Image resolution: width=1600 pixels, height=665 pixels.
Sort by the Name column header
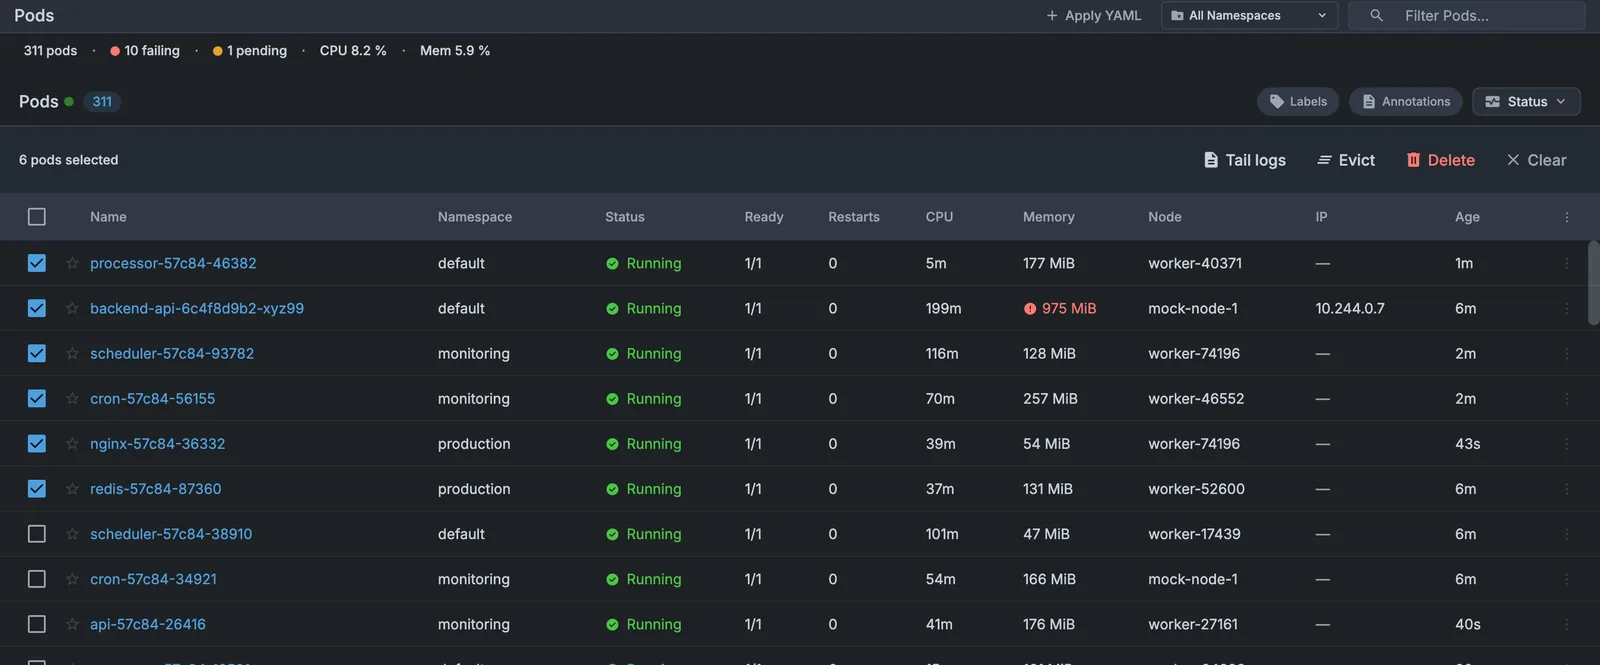click(108, 217)
